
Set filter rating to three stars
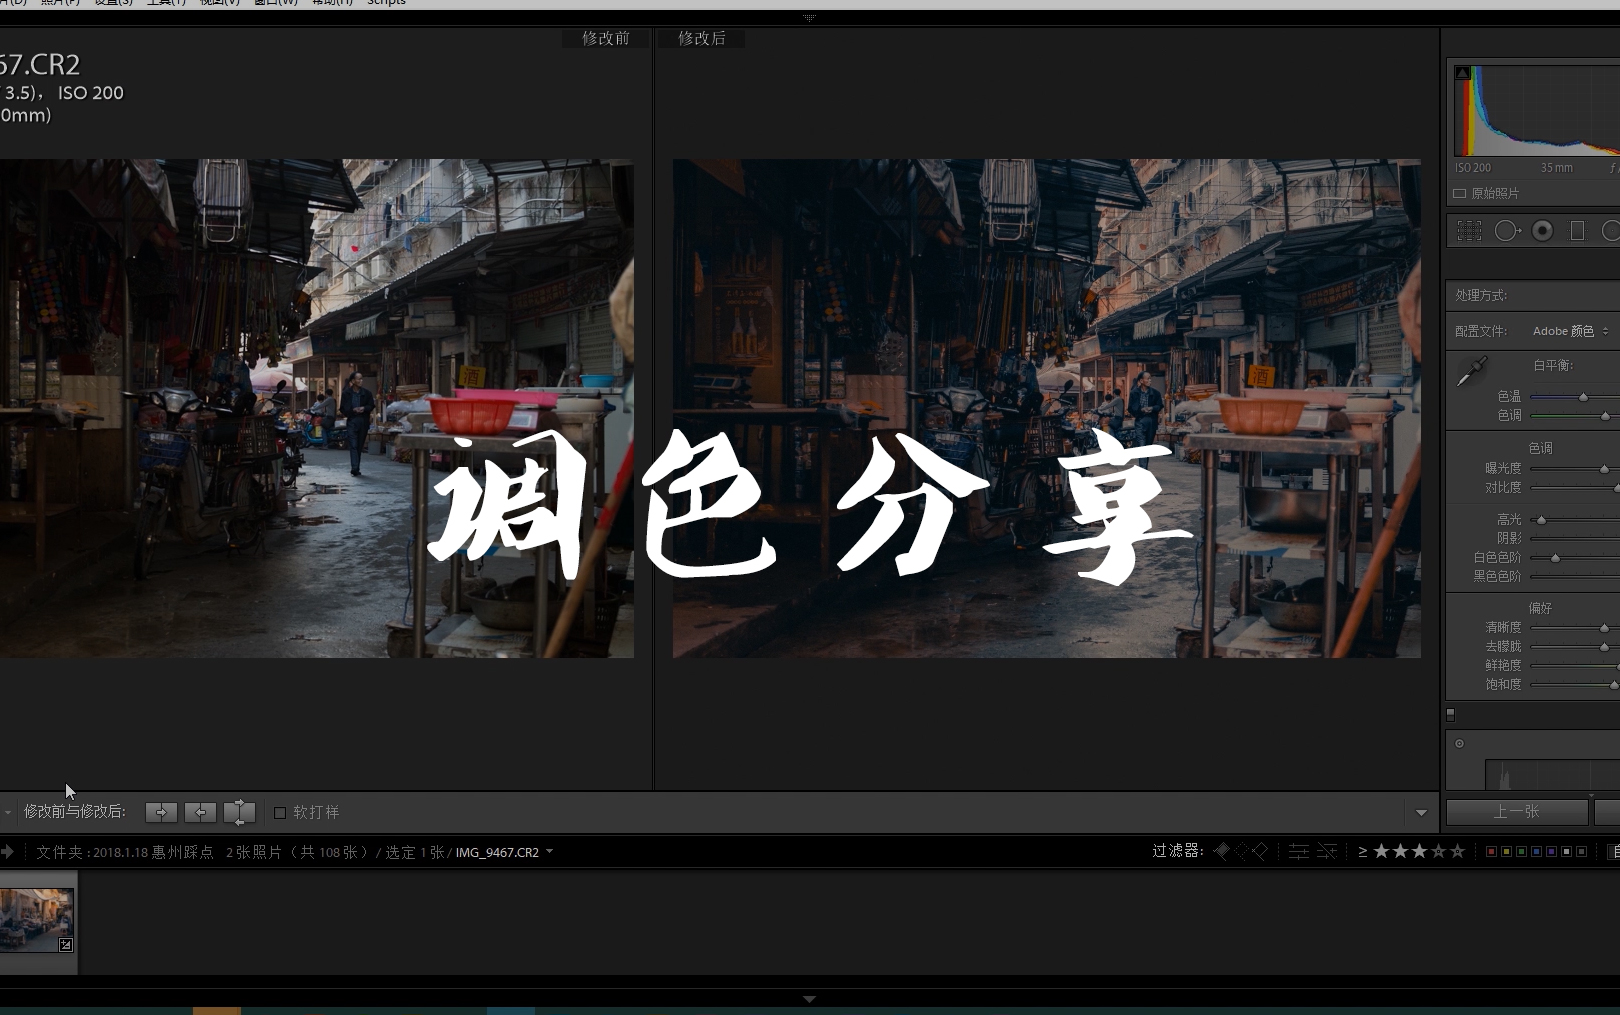1420,851
